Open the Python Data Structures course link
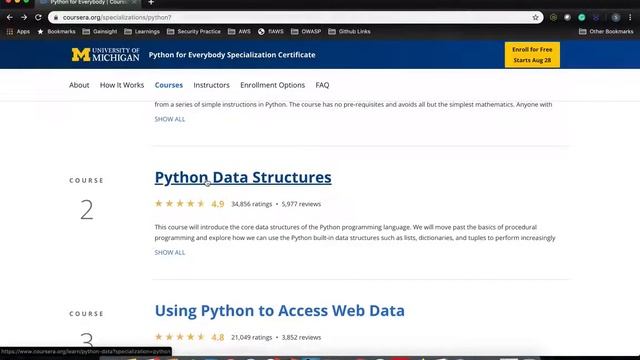640x360 pixels. coord(243,177)
